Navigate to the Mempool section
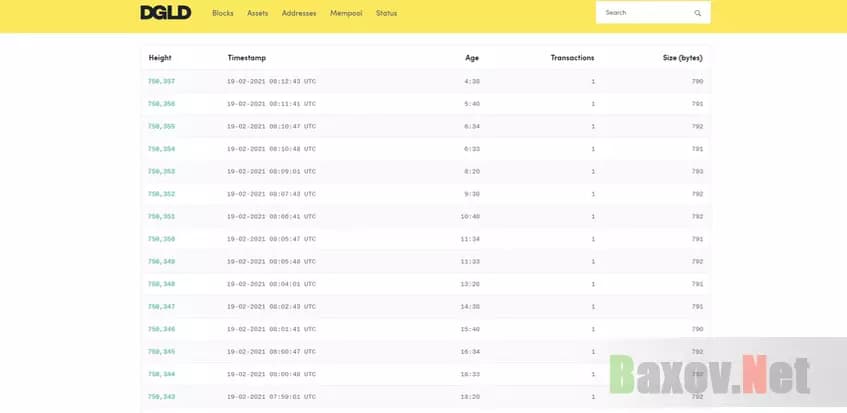 pos(346,13)
